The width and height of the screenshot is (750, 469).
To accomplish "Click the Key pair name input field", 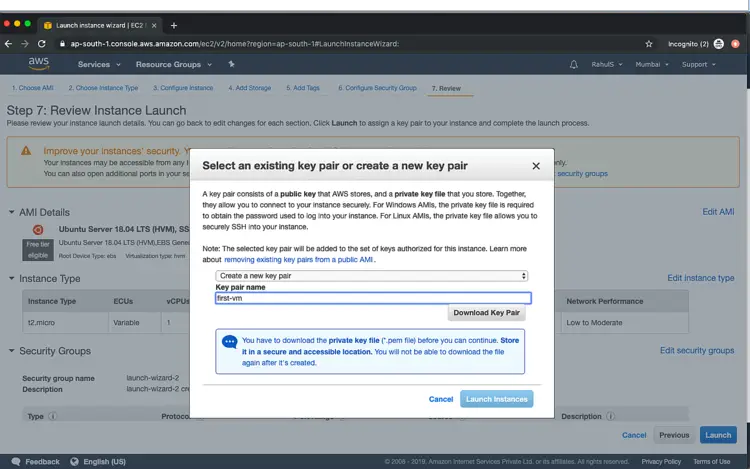I will pos(373,298).
